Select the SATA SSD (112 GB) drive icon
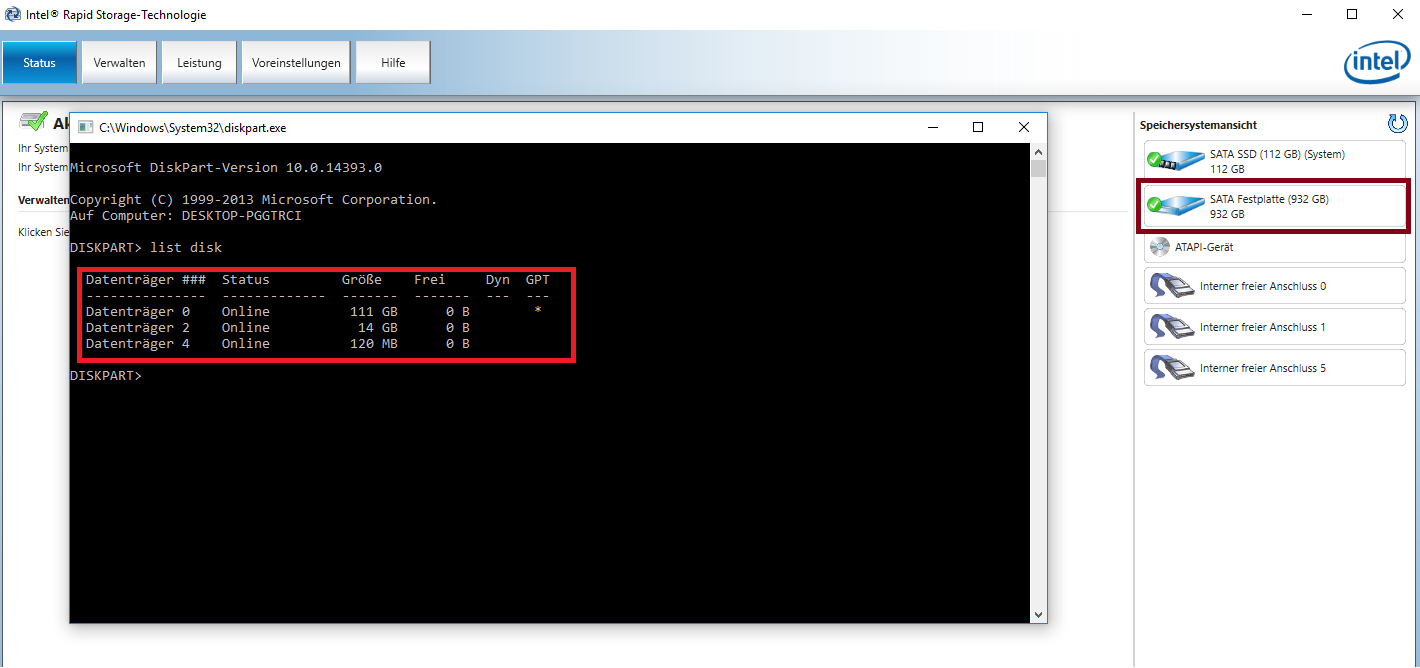The height and width of the screenshot is (668, 1420). 1176,160
